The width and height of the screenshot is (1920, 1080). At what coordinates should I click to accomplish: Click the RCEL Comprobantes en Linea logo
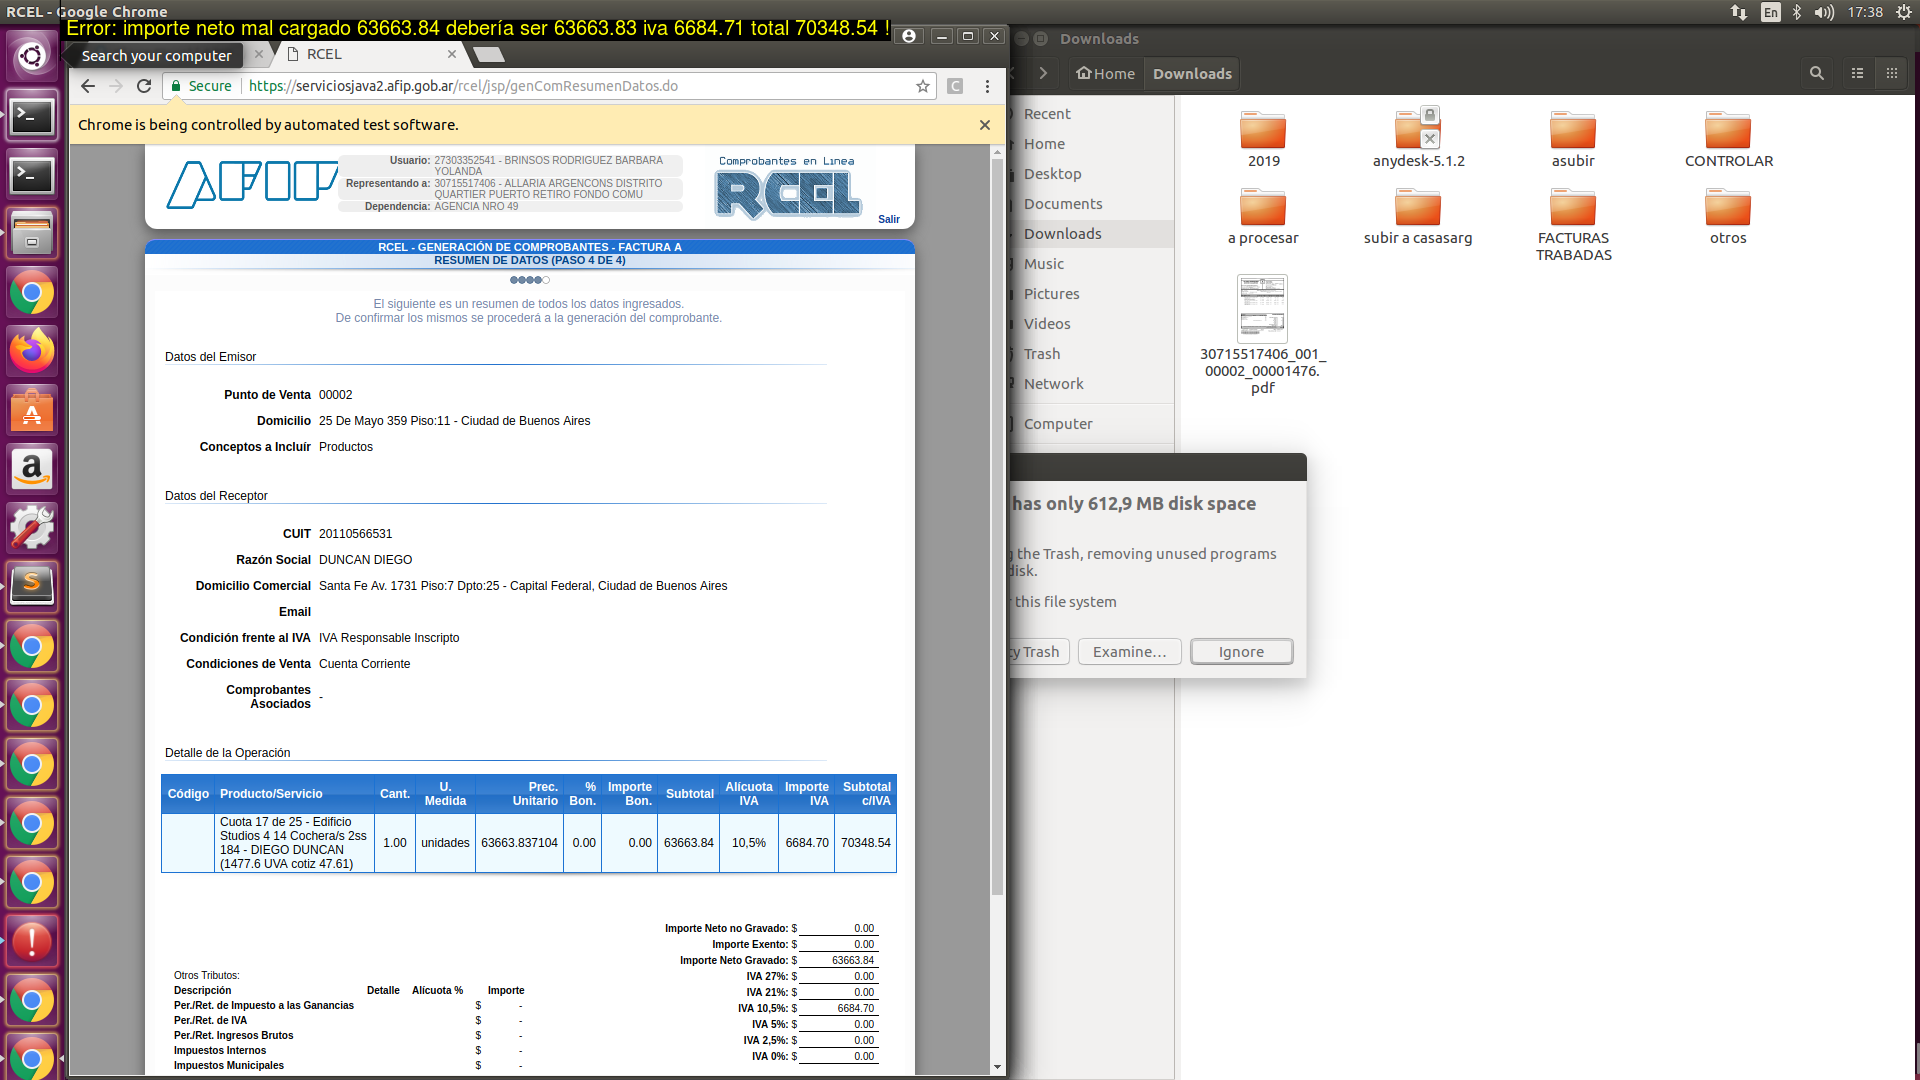(787, 188)
